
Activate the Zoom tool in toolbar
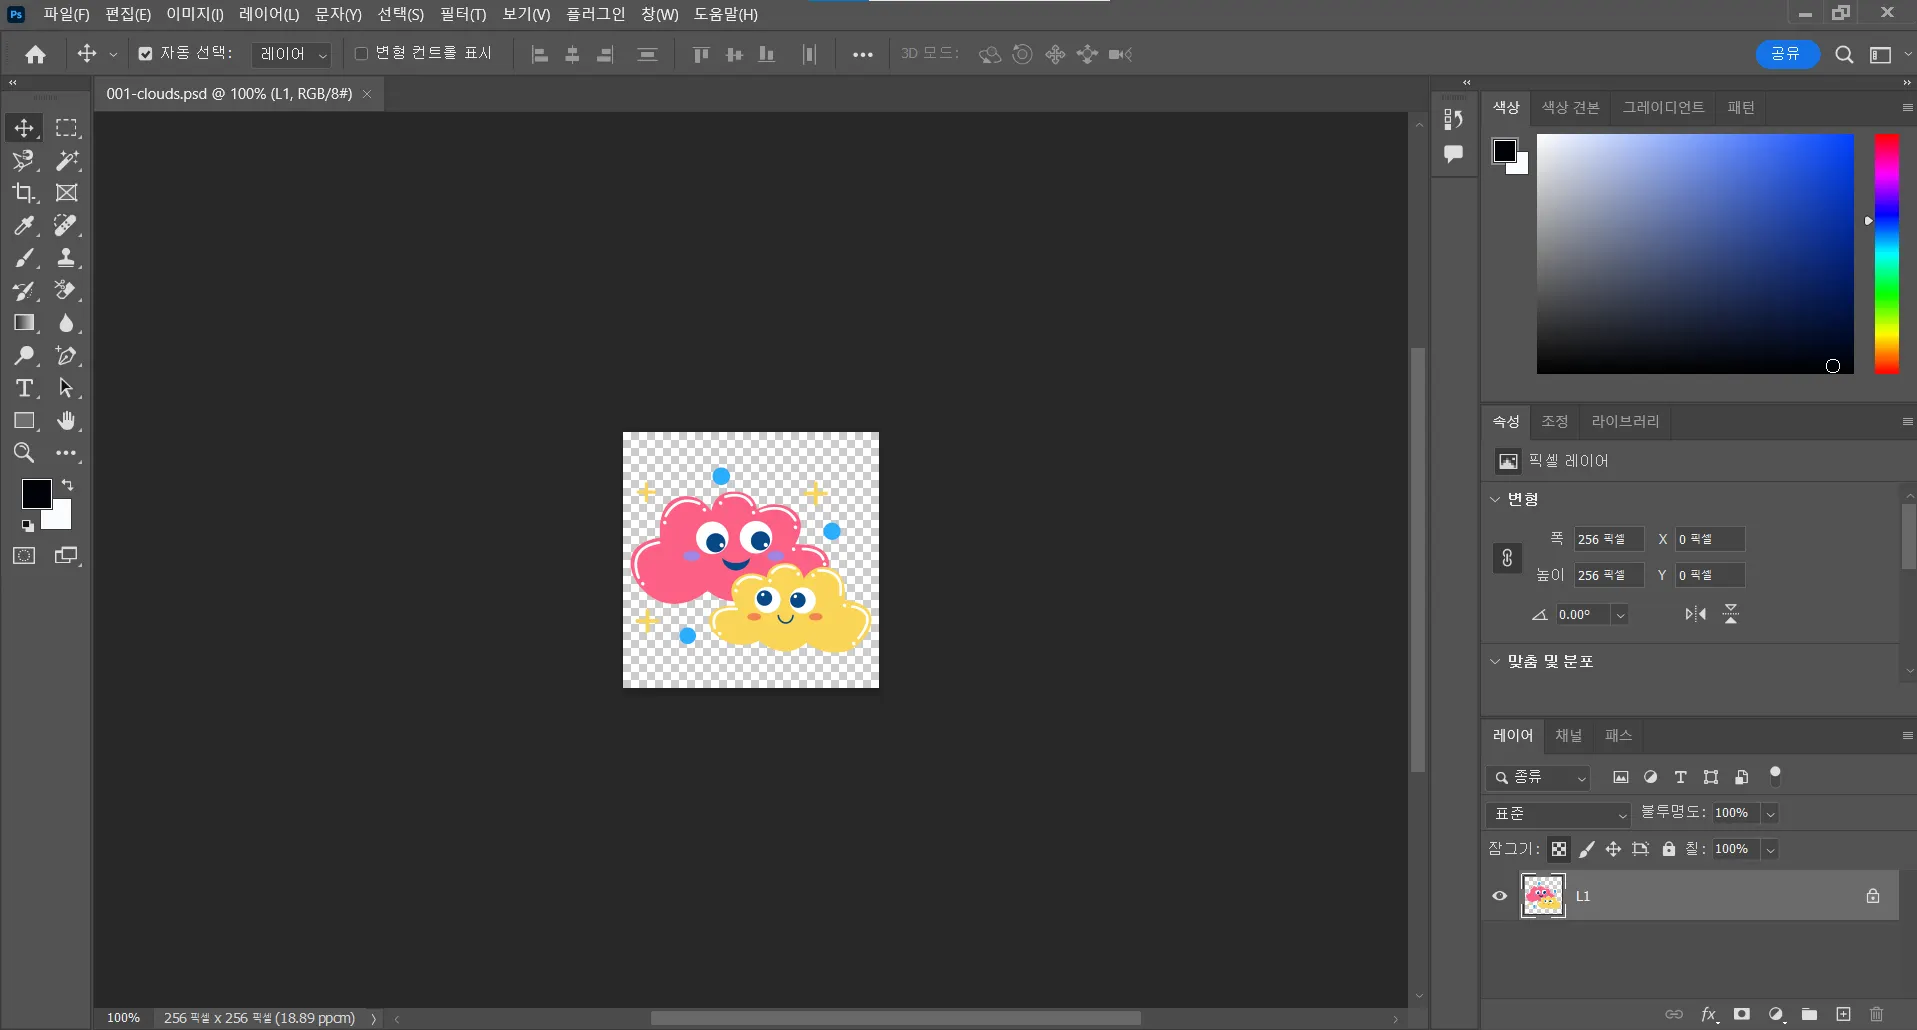click(x=24, y=453)
